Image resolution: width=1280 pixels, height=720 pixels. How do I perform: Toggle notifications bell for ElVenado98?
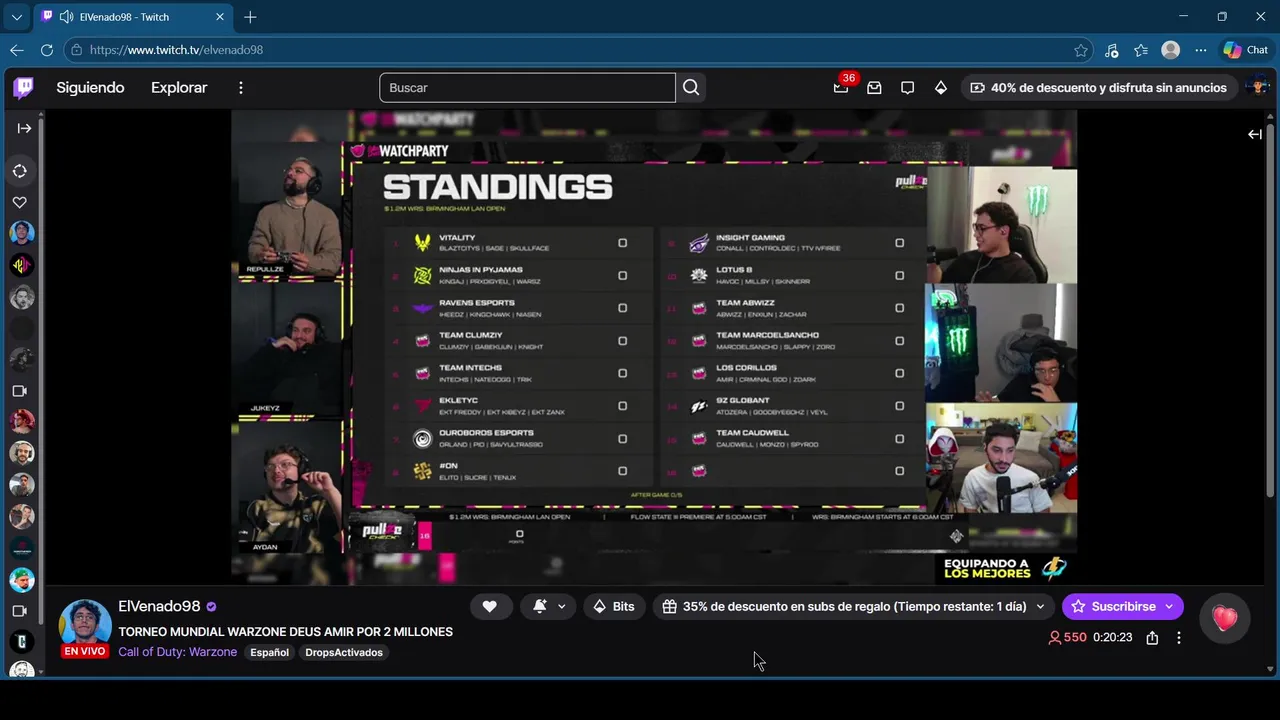(540, 607)
